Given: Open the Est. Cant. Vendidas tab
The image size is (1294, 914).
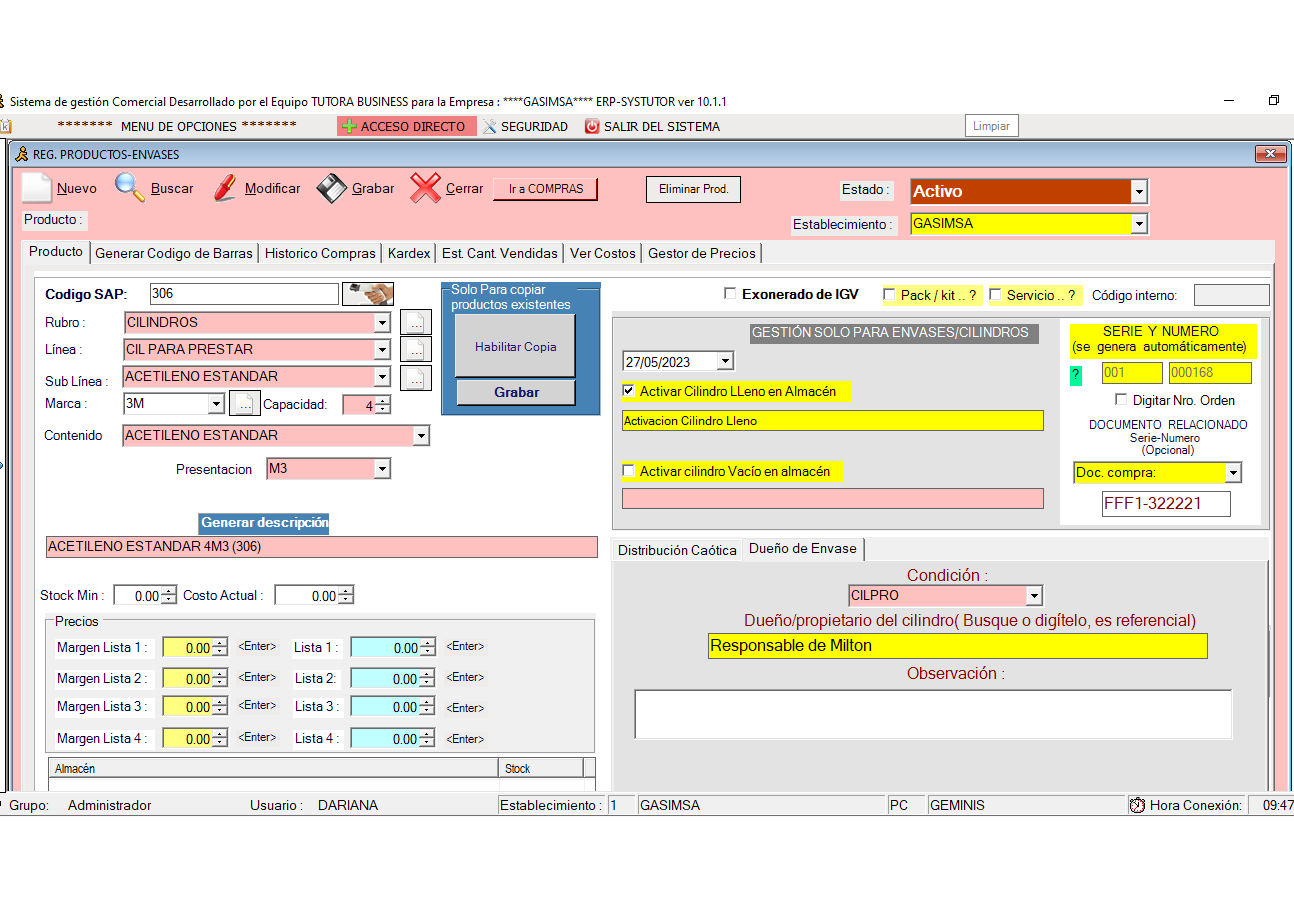Looking at the screenshot, I should coord(500,254).
